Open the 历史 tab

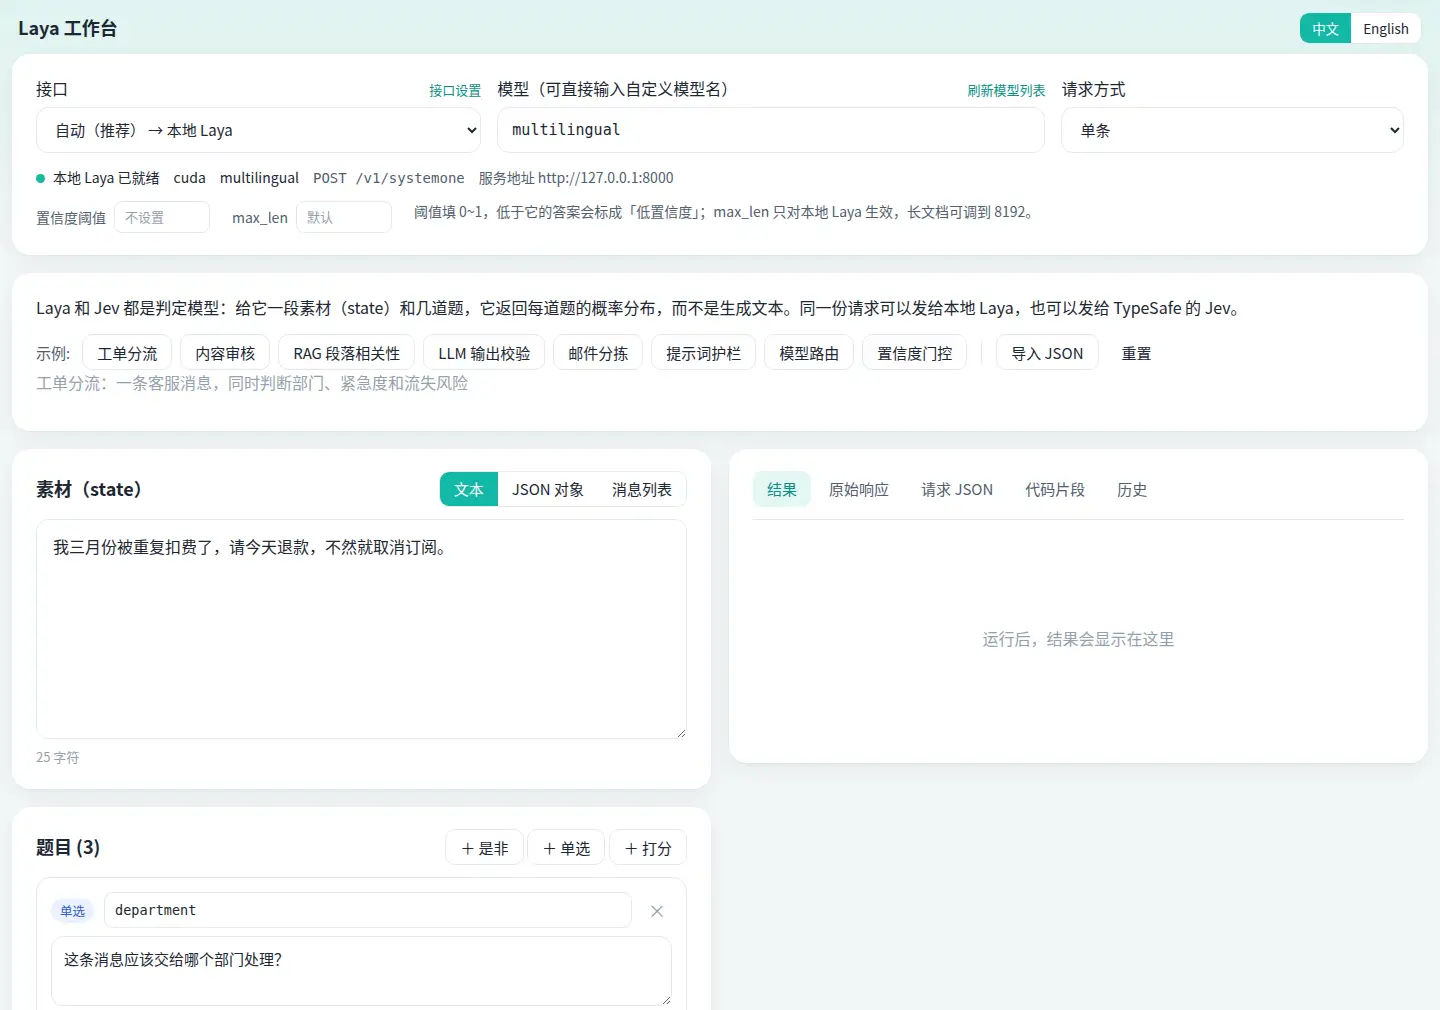point(1132,489)
